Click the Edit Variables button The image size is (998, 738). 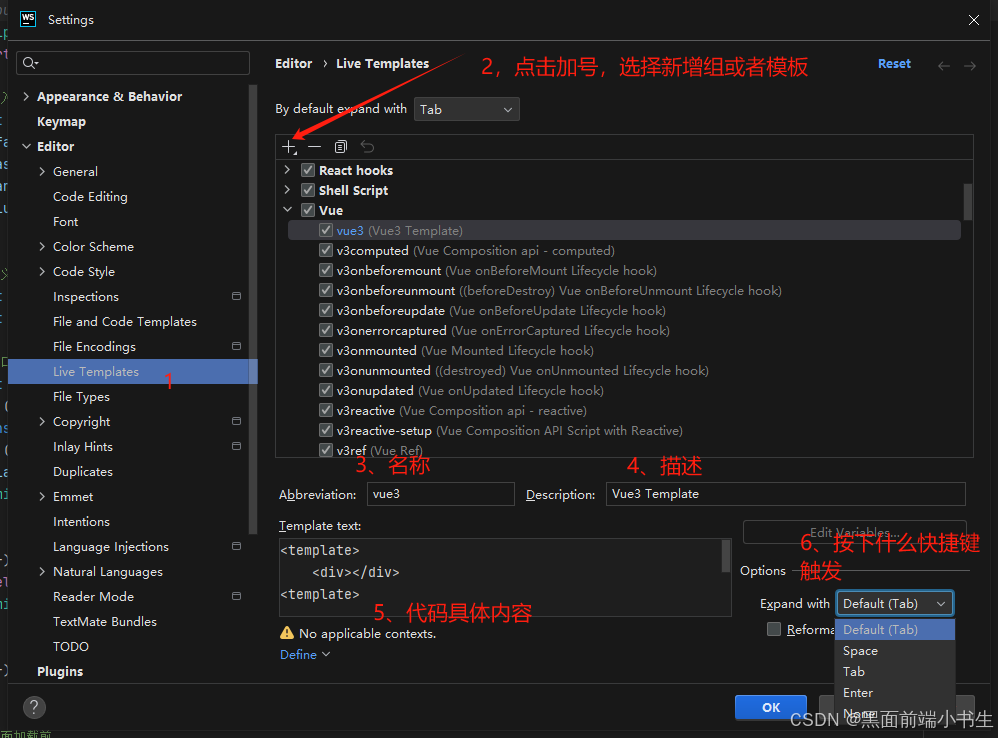point(854,532)
